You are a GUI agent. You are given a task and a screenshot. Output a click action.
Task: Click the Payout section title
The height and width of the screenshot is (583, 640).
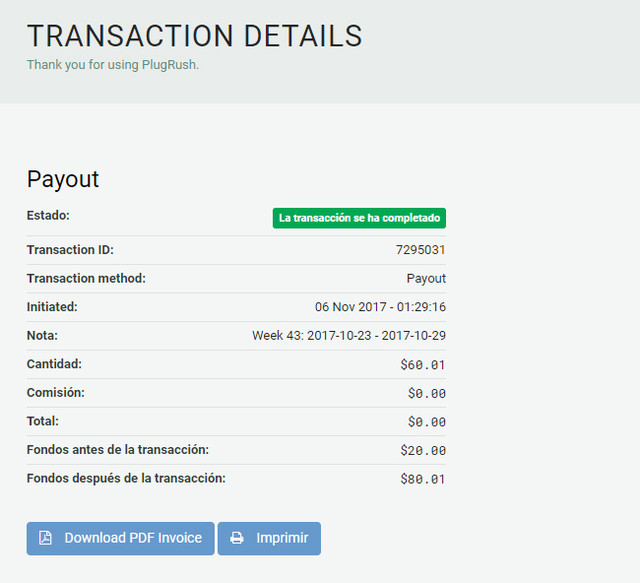coord(63,179)
